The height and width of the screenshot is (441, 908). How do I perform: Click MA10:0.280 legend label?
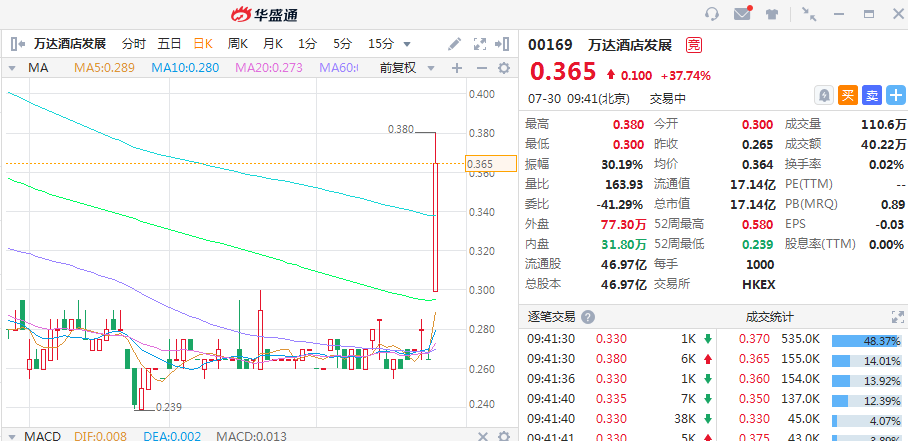[x=185, y=68]
